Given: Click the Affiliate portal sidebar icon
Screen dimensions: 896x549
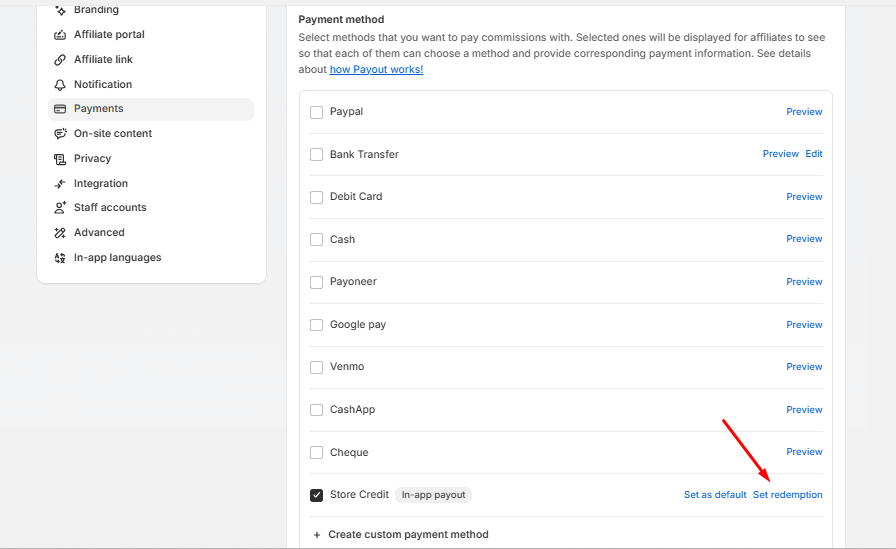Looking at the screenshot, I should pyautogui.click(x=60, y=35).
